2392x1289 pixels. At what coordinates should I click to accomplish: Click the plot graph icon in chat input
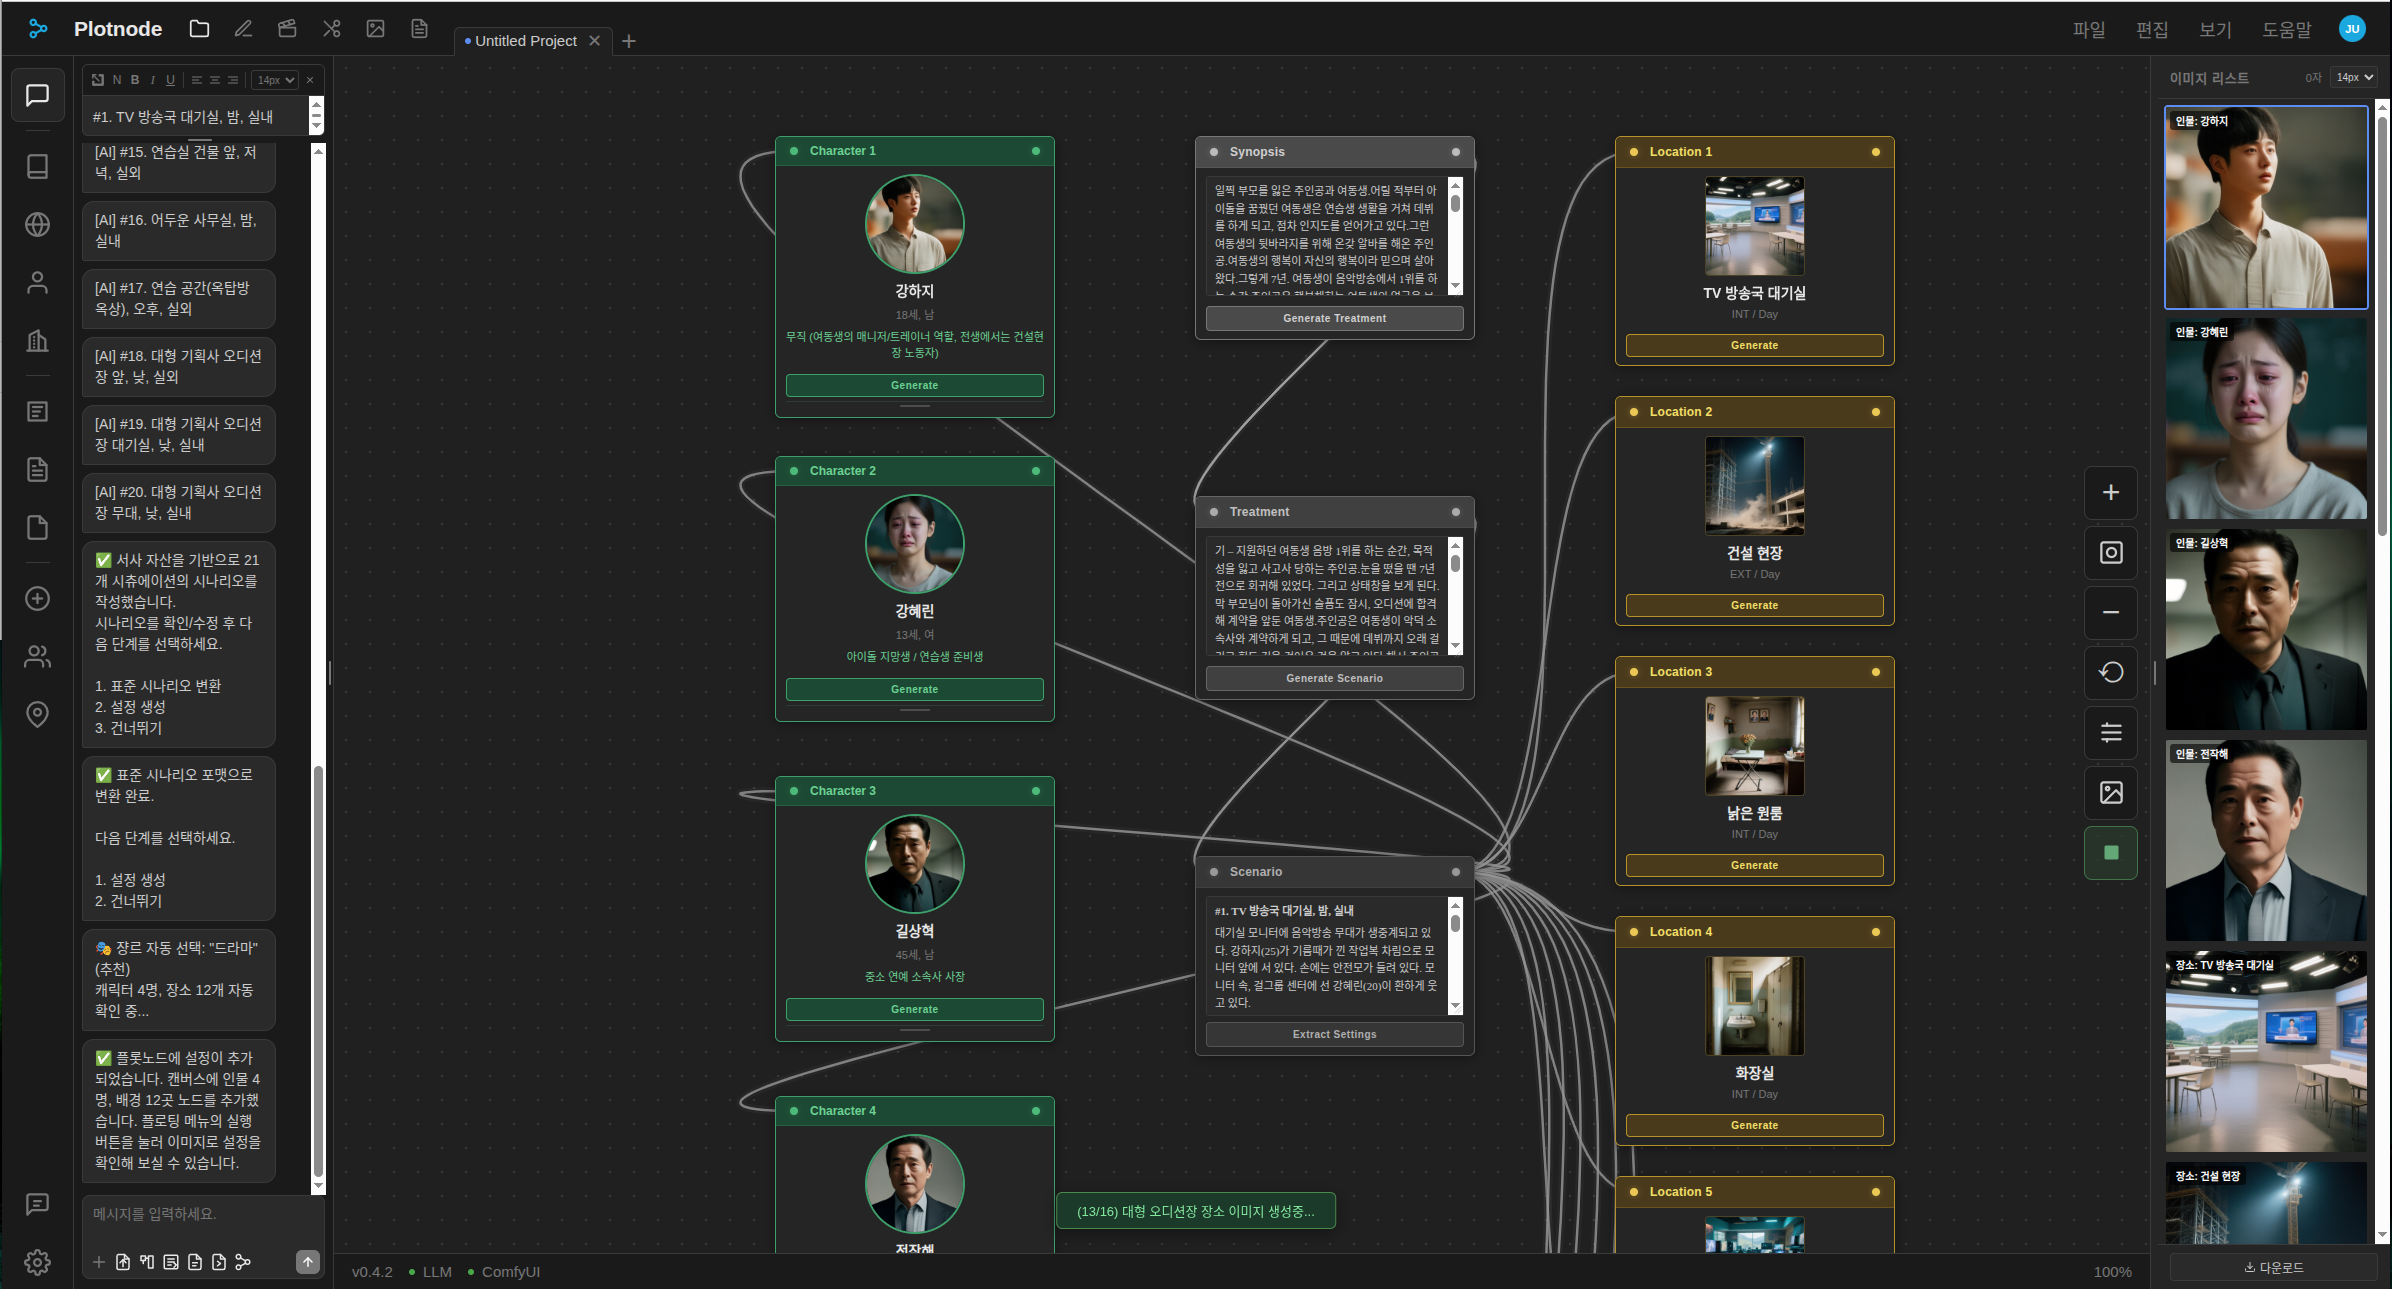(243, 1262)
